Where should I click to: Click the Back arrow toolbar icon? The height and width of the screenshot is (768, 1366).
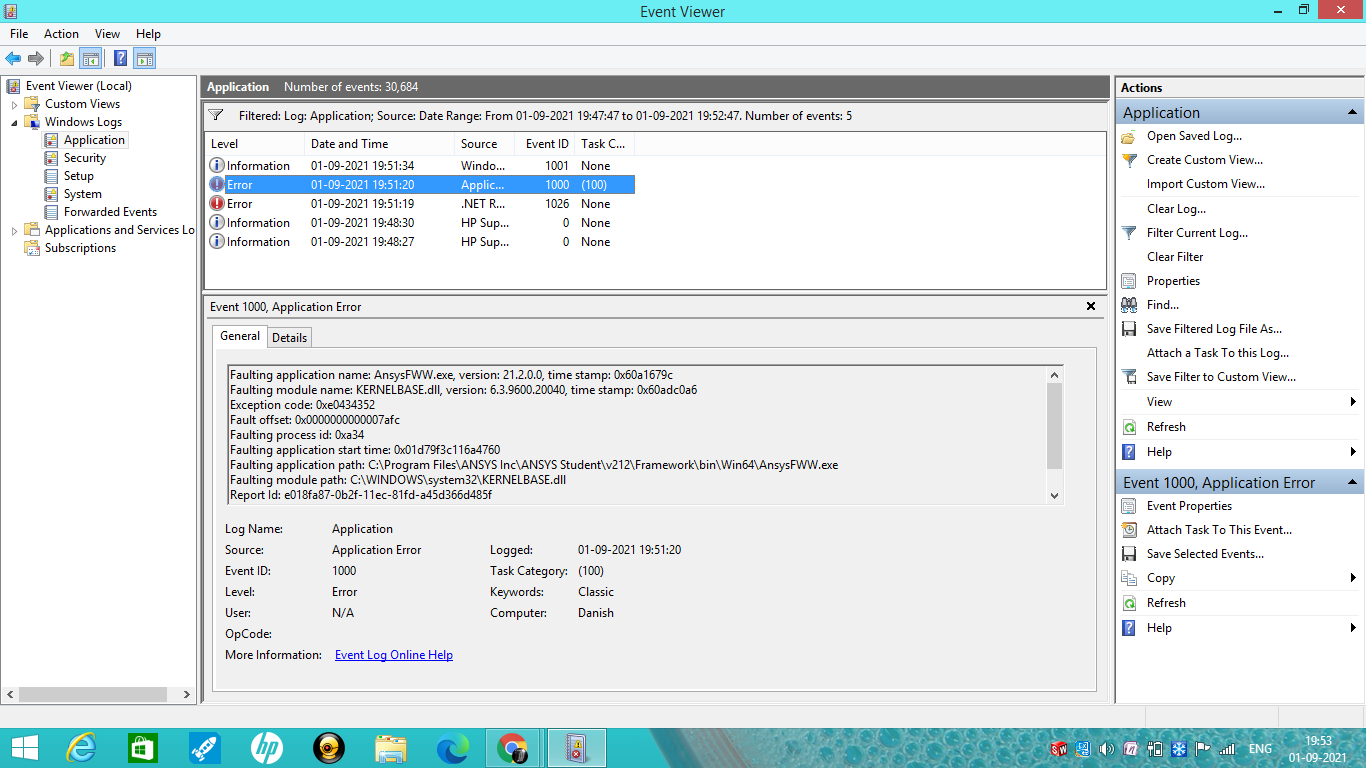13,58
